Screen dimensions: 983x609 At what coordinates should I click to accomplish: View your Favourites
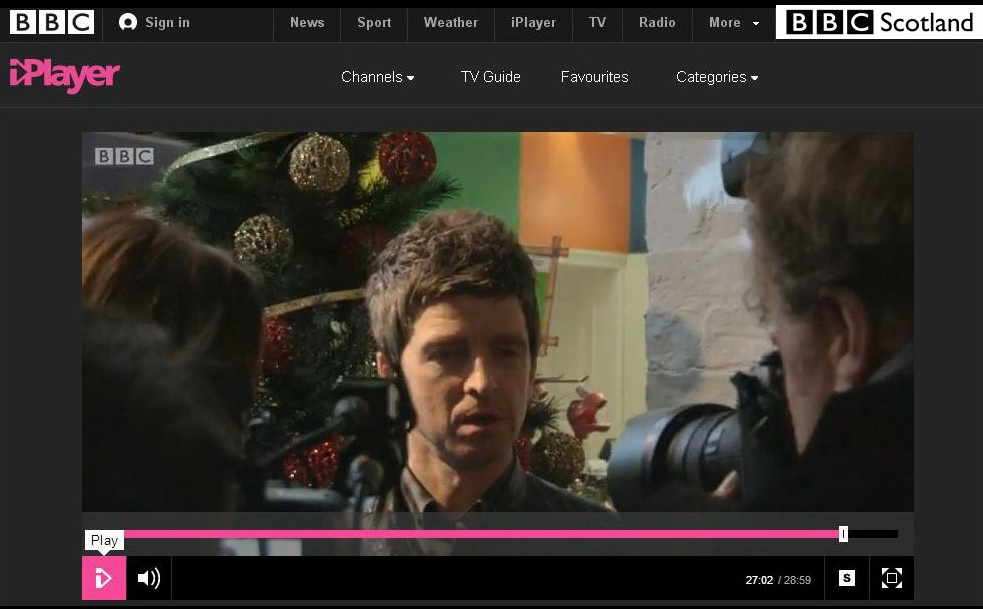click(x=594, y=77)
